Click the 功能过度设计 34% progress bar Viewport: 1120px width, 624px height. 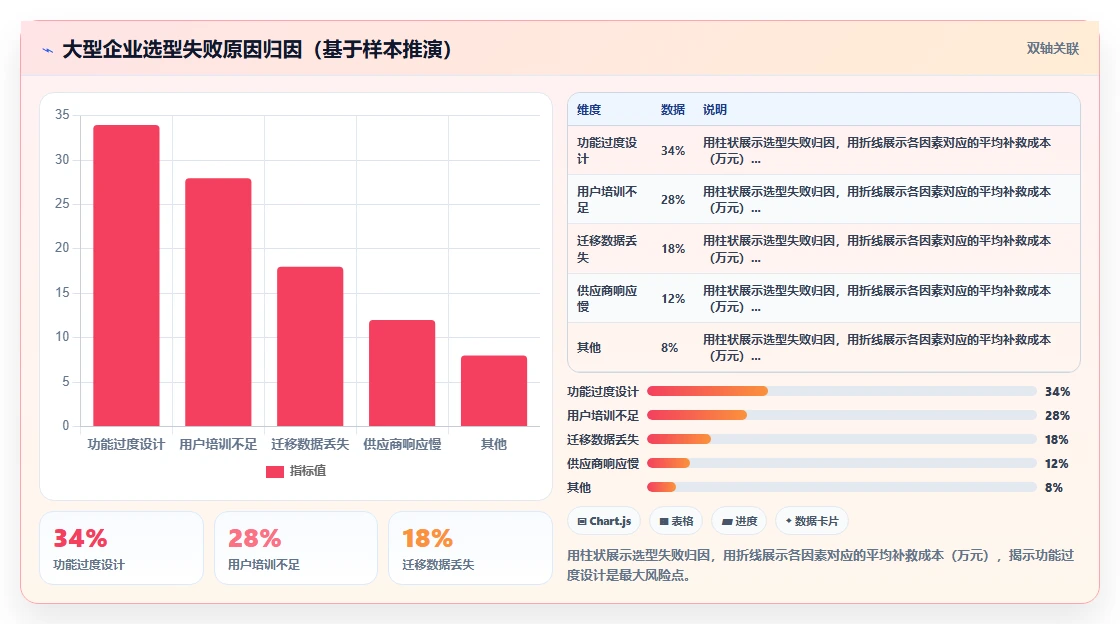(841, 391)
